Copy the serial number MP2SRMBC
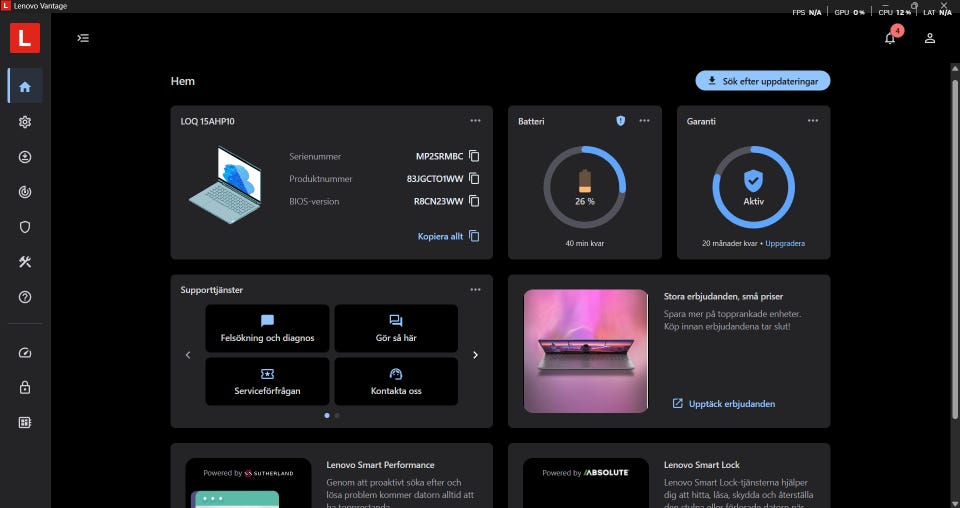 coord(474,156)
